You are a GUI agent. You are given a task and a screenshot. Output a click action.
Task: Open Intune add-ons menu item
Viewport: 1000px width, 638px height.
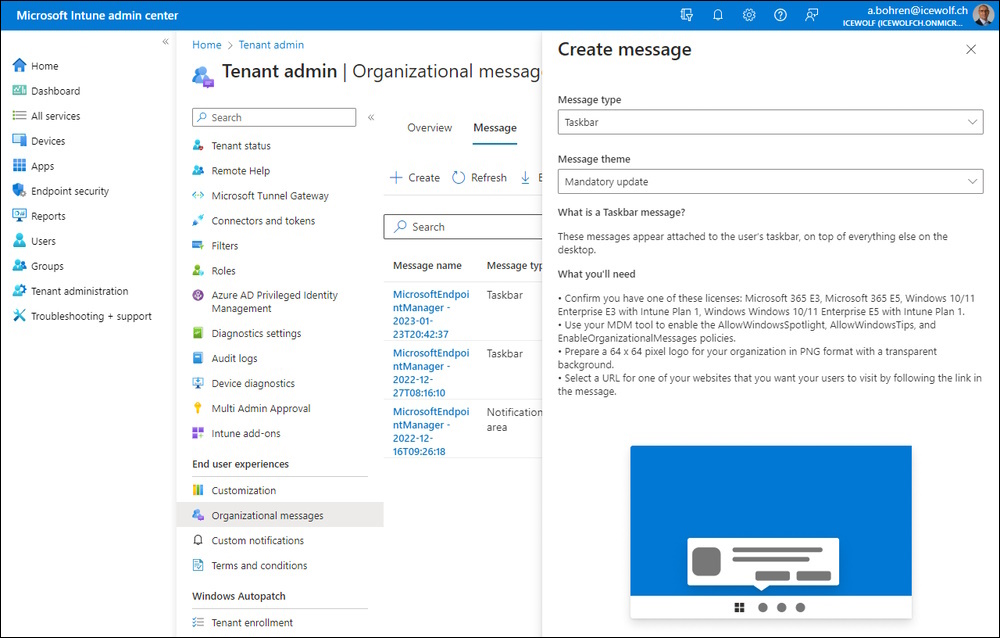pos(246,433)
